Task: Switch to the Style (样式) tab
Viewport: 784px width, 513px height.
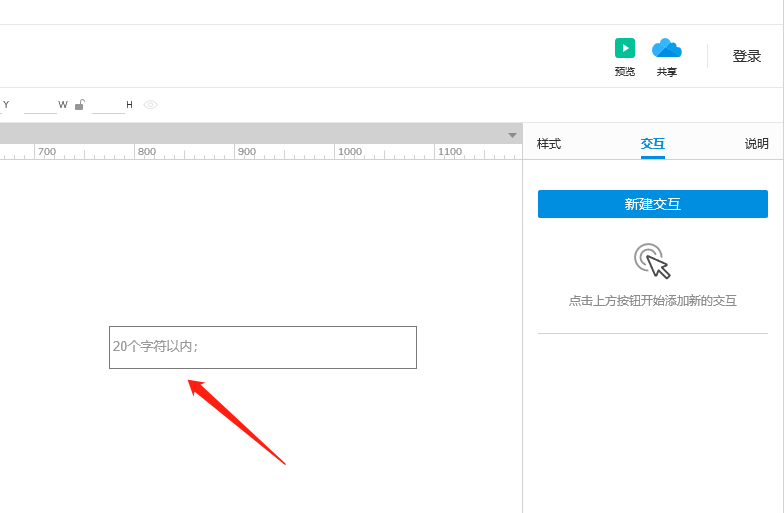Action: (548, 144)
